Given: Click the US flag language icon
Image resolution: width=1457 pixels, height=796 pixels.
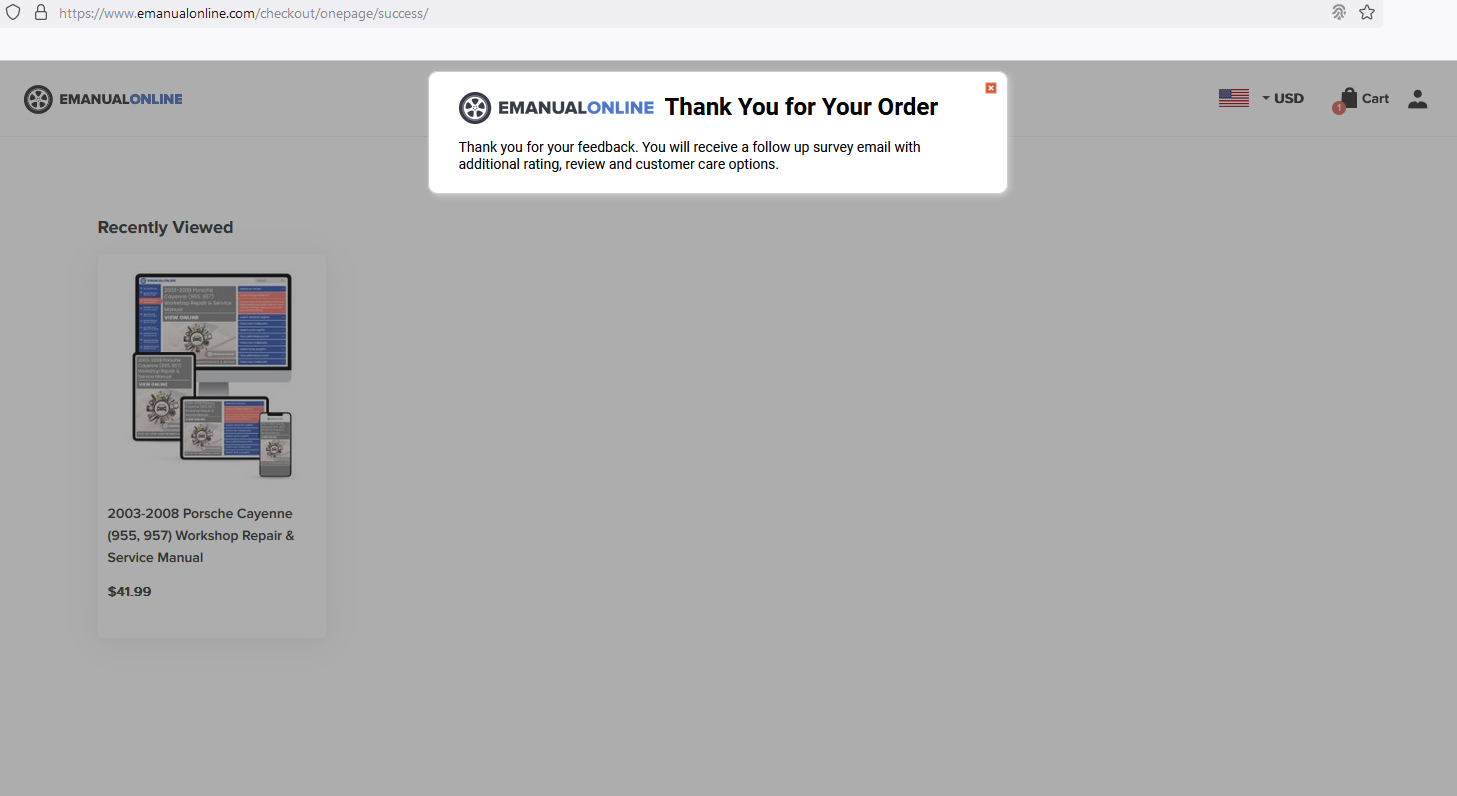Looking at the screenshot, I should (x=1233, y=97).
